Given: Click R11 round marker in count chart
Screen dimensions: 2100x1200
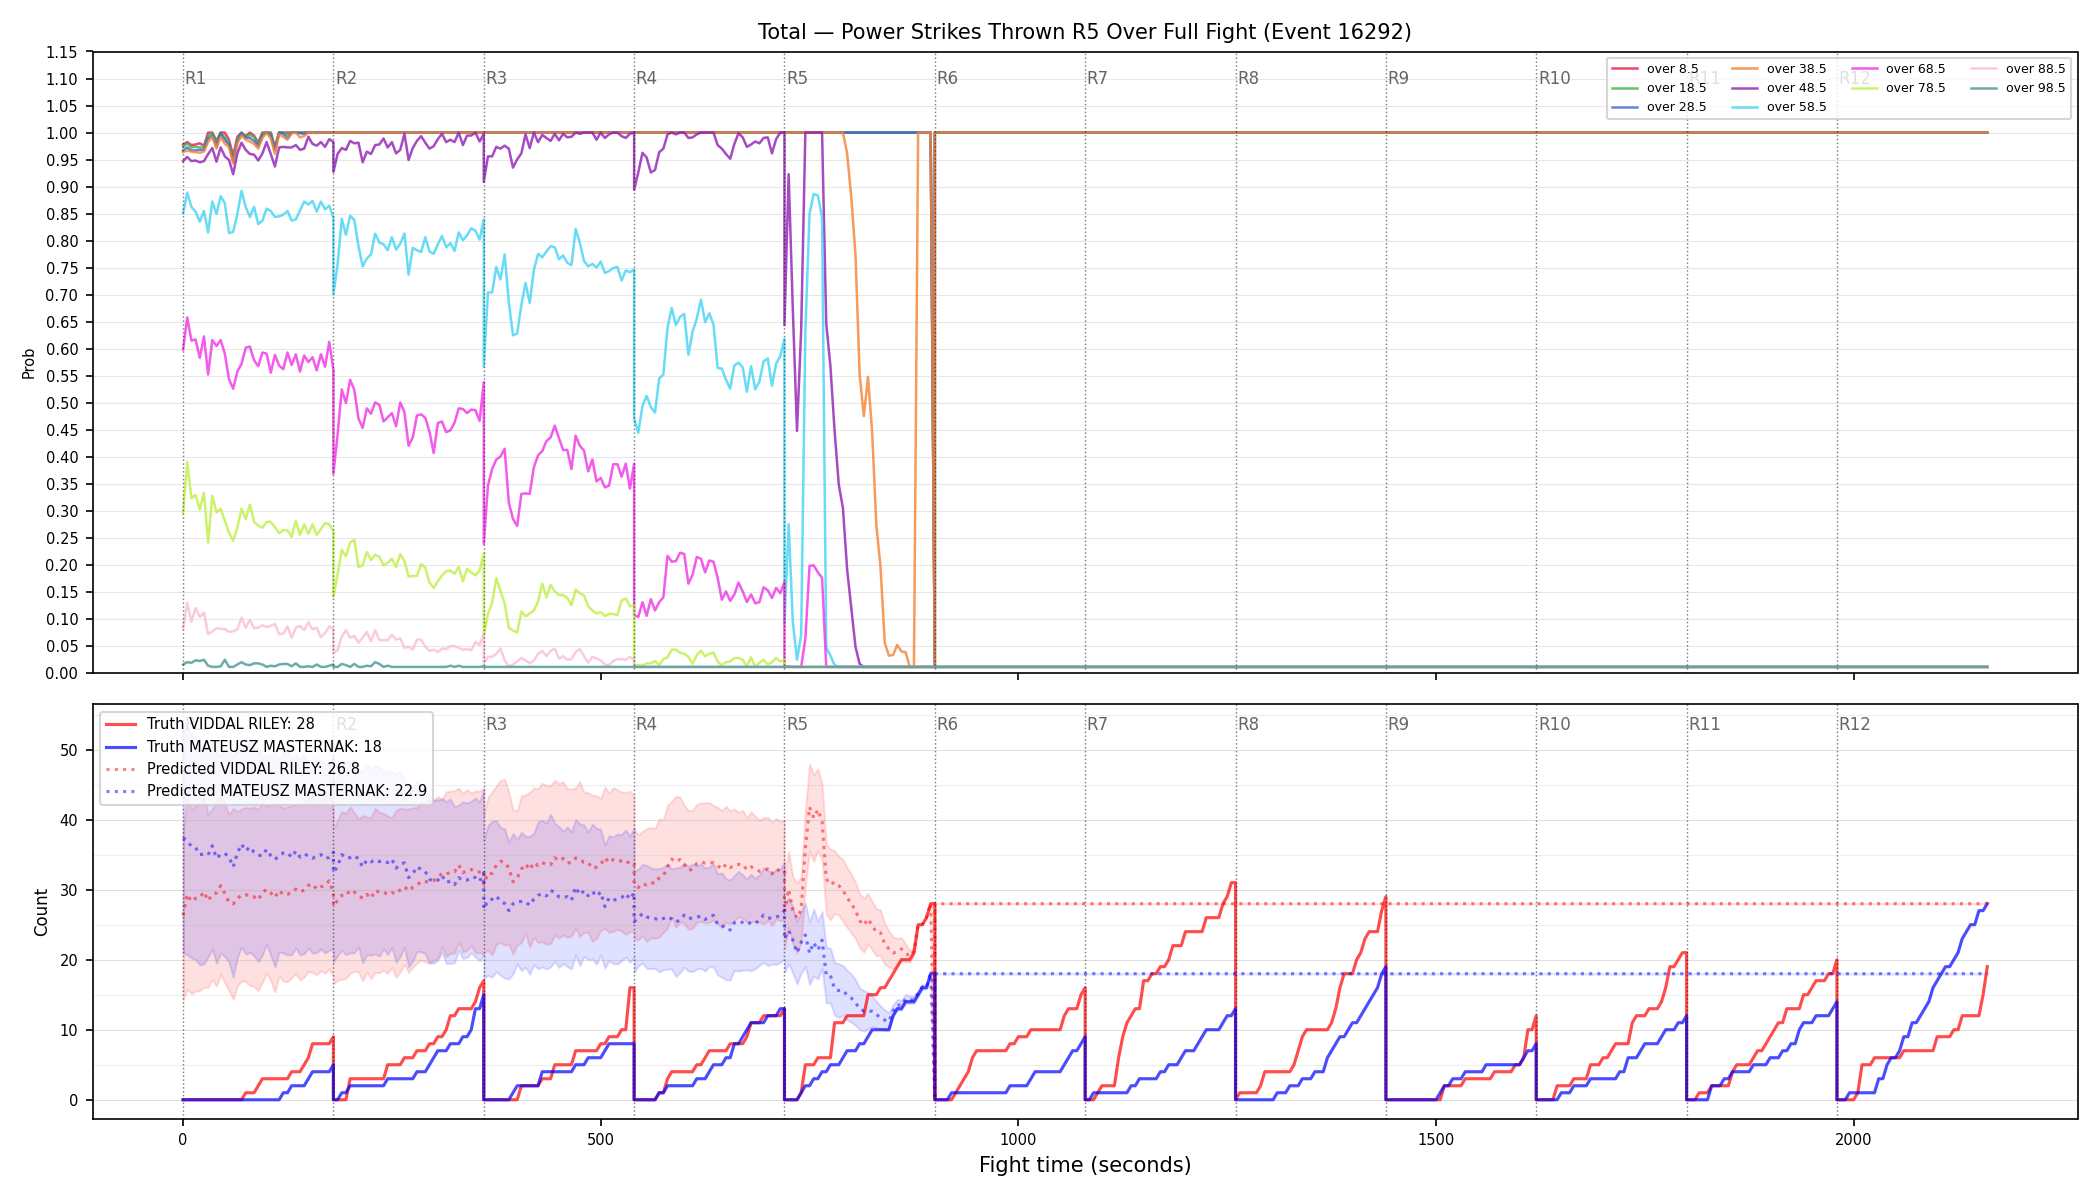Looking at the screenshot, I should point(1705,724).
